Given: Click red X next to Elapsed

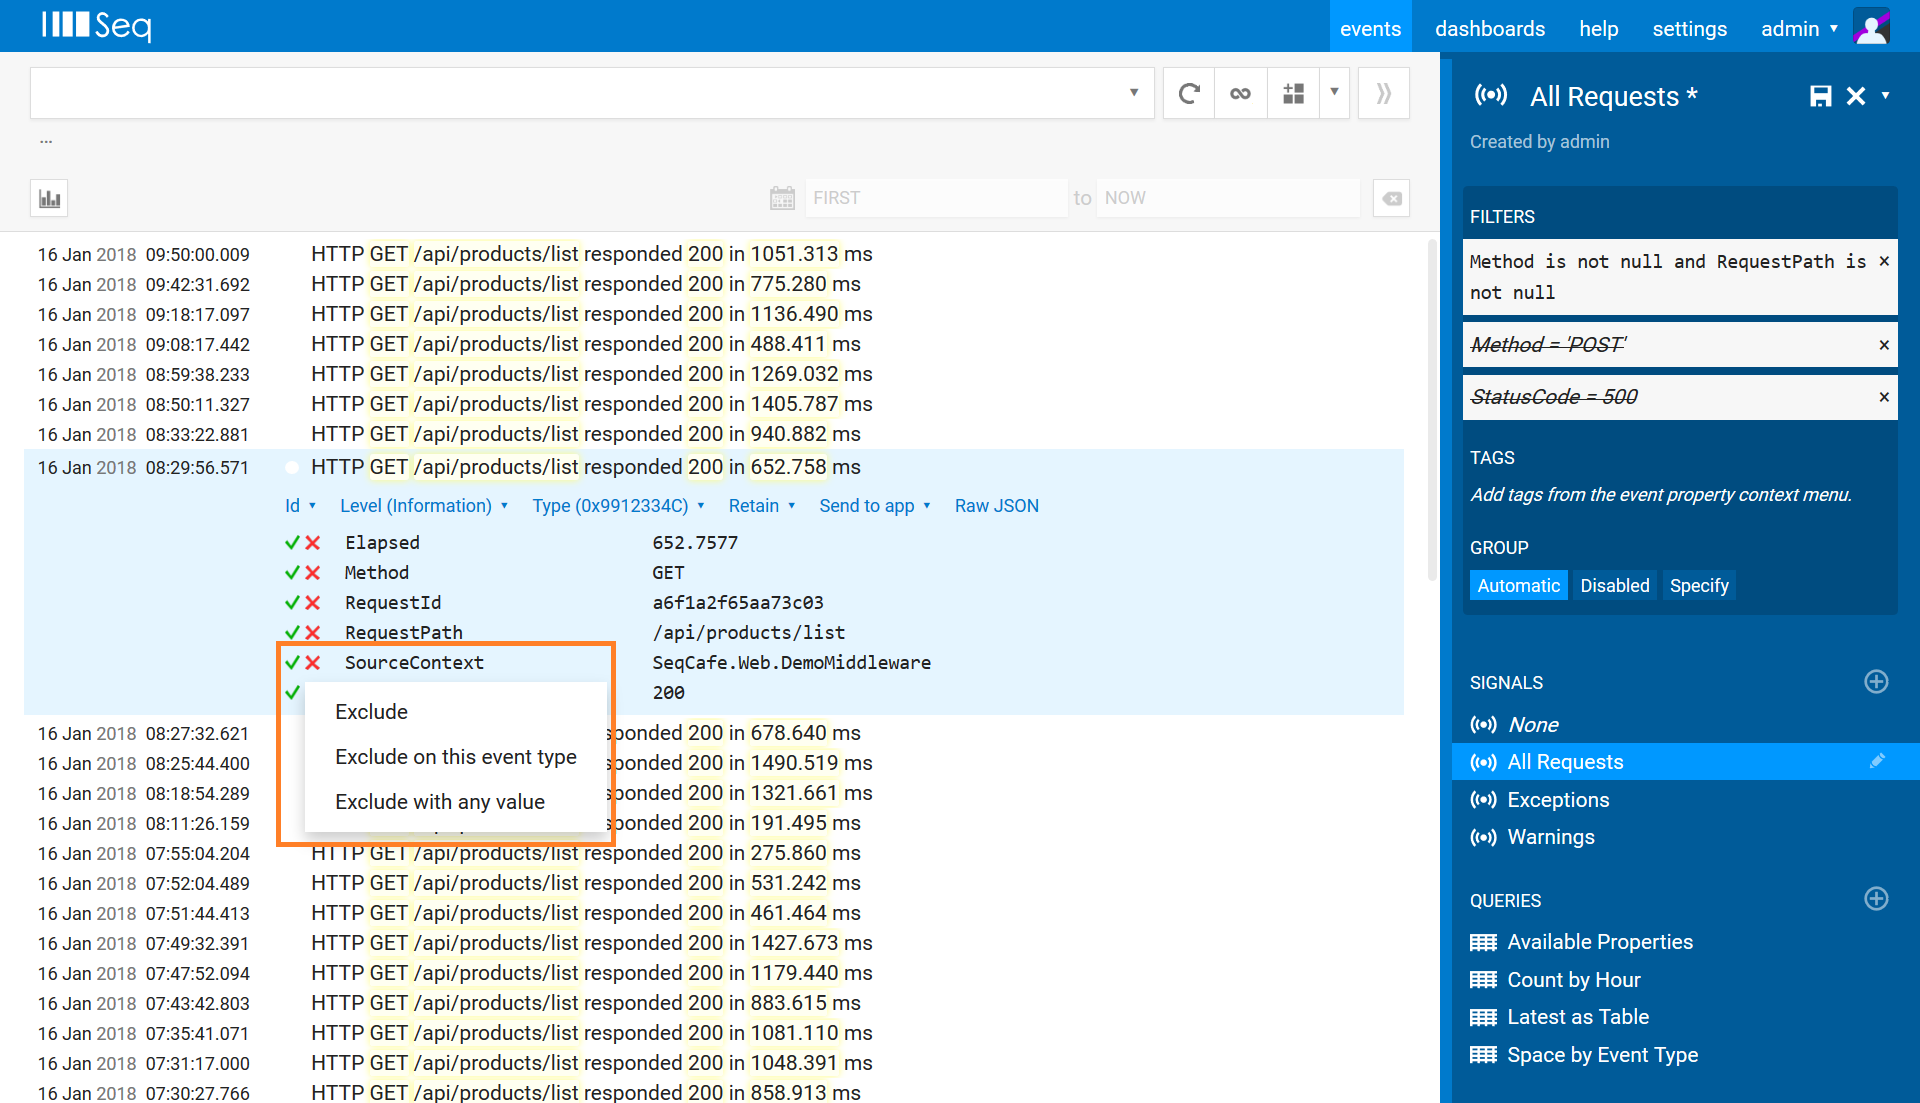Looking at the screenshot, I should [313, 543].
